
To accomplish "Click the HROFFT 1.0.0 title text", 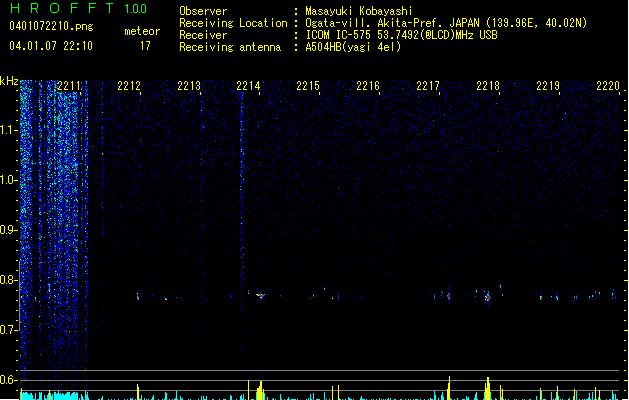I will (x=78, y=8).
